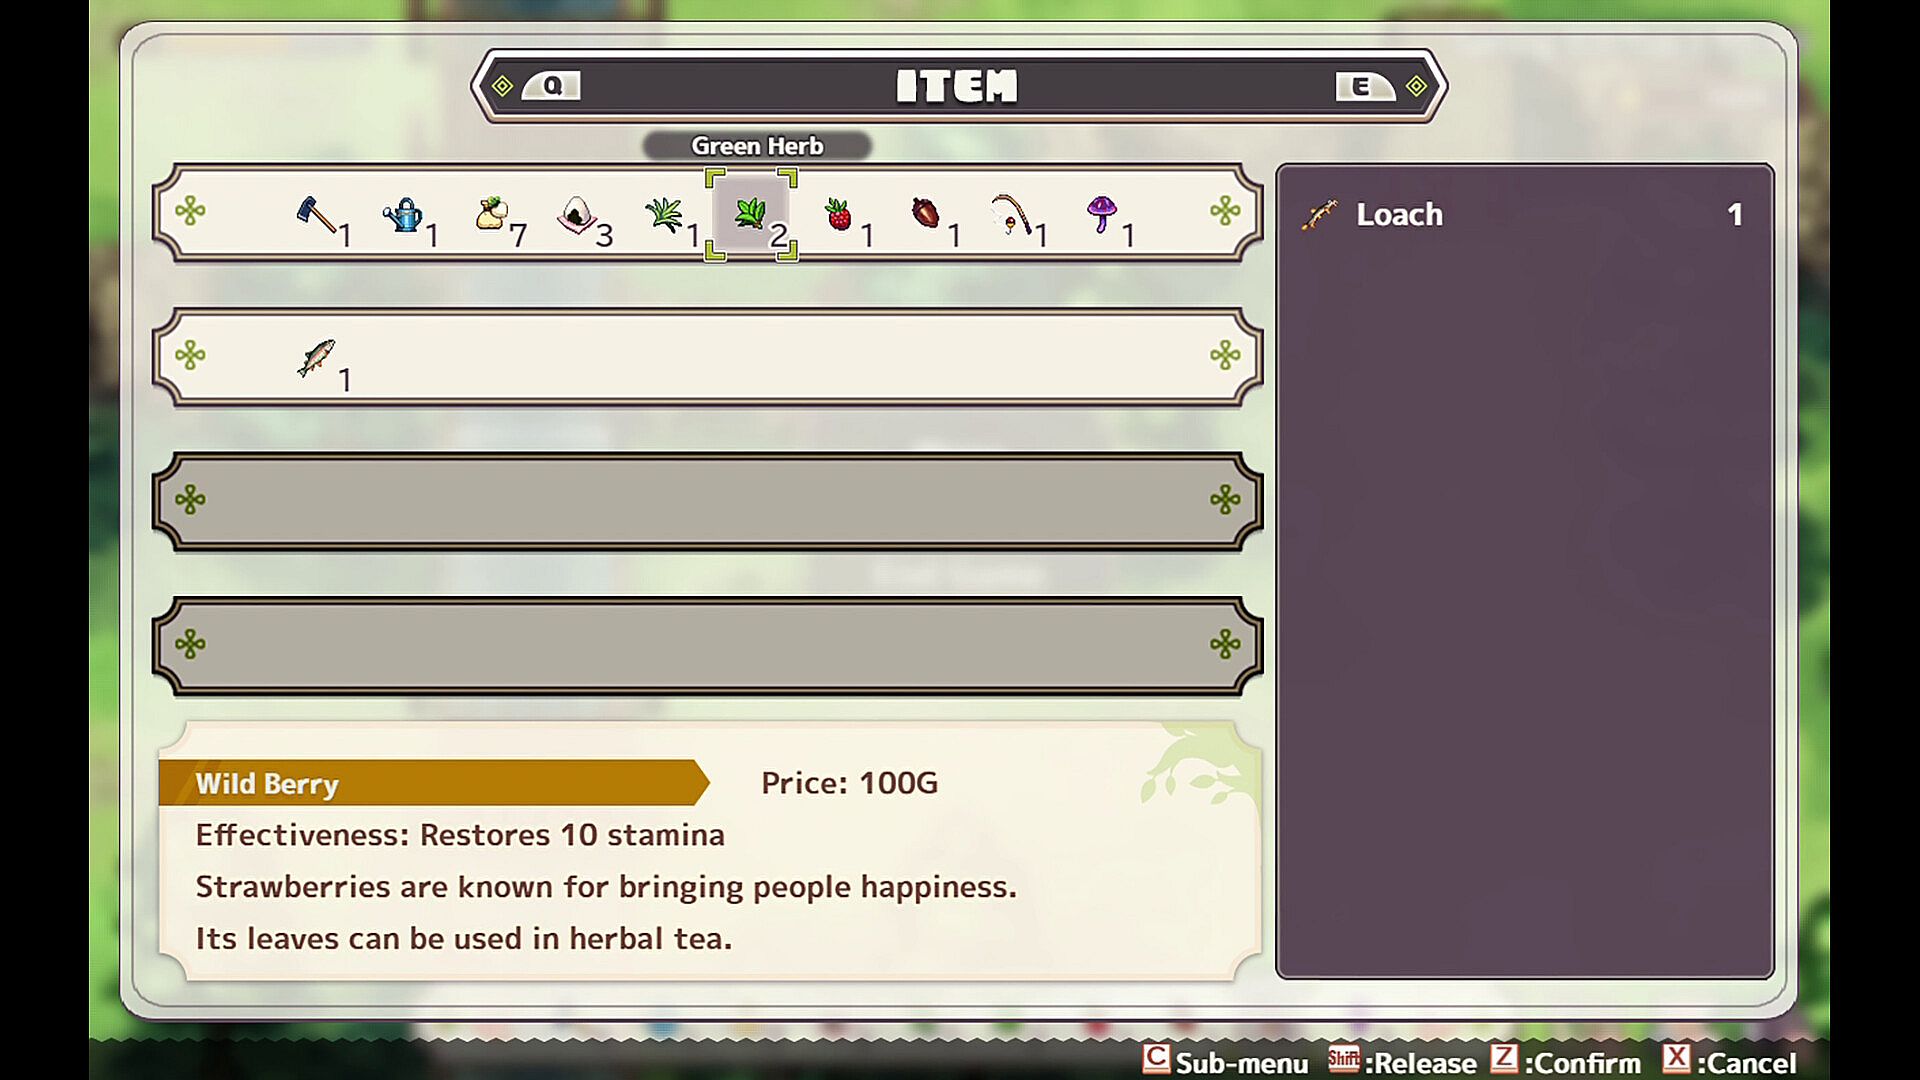Screen dimensions: 1920x1080
Task: Select the fourth empty inventory row
Action: point(707,645)
